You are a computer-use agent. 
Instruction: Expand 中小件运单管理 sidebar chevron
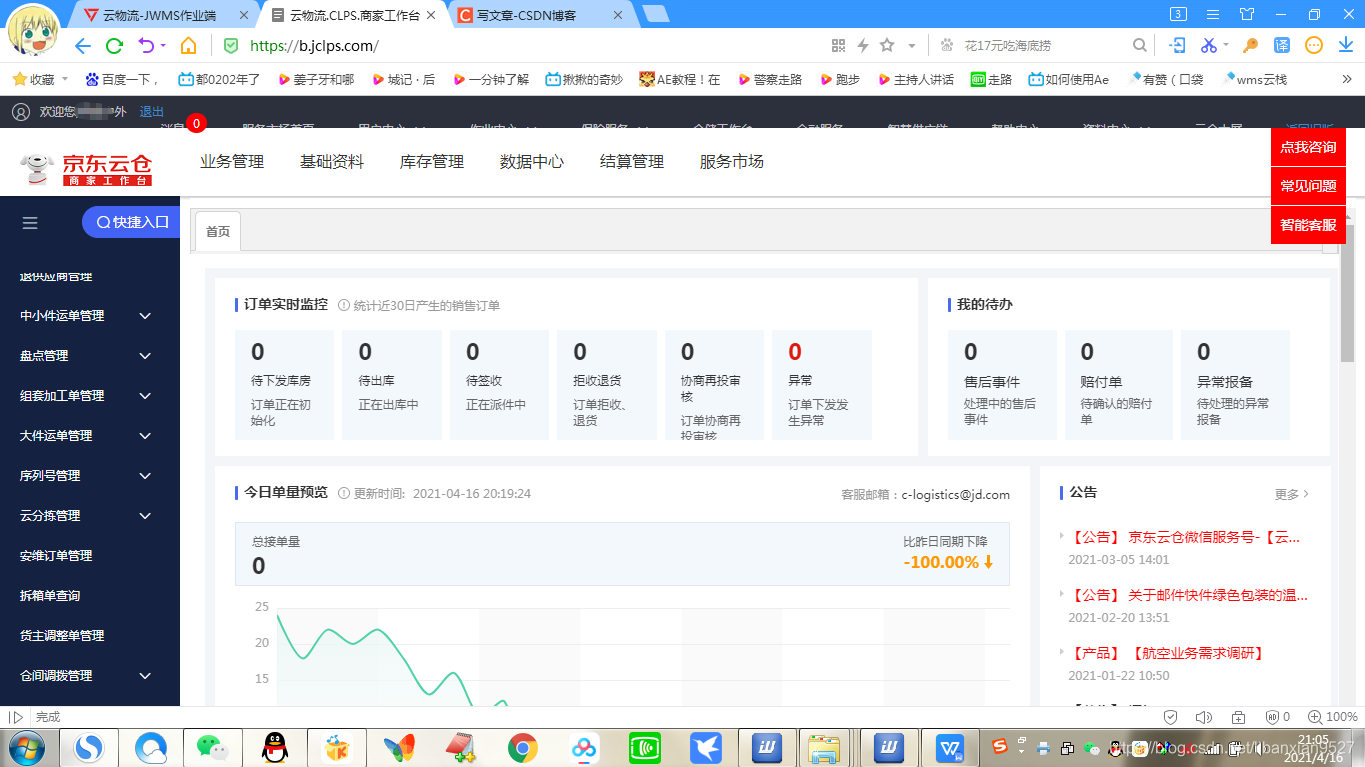pyautogui.click(x=145, y=316)
